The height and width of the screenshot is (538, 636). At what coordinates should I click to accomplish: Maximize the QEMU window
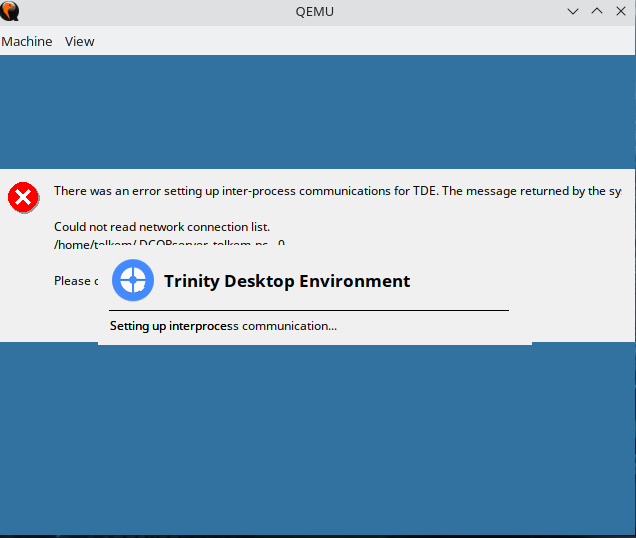tap(597, 11)
